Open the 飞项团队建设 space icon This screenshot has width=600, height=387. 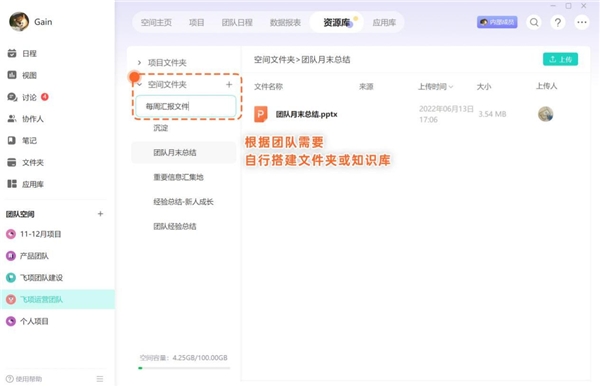click(x=11, y=278)
